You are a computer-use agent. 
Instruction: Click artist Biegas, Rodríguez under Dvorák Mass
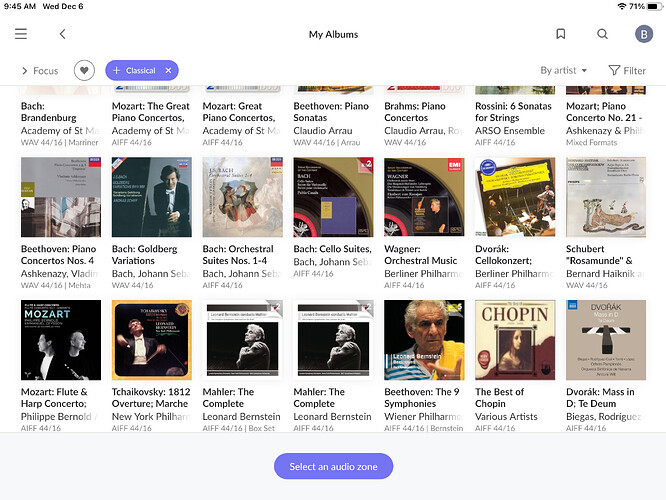pyautogui.click(x=604, y=417)
